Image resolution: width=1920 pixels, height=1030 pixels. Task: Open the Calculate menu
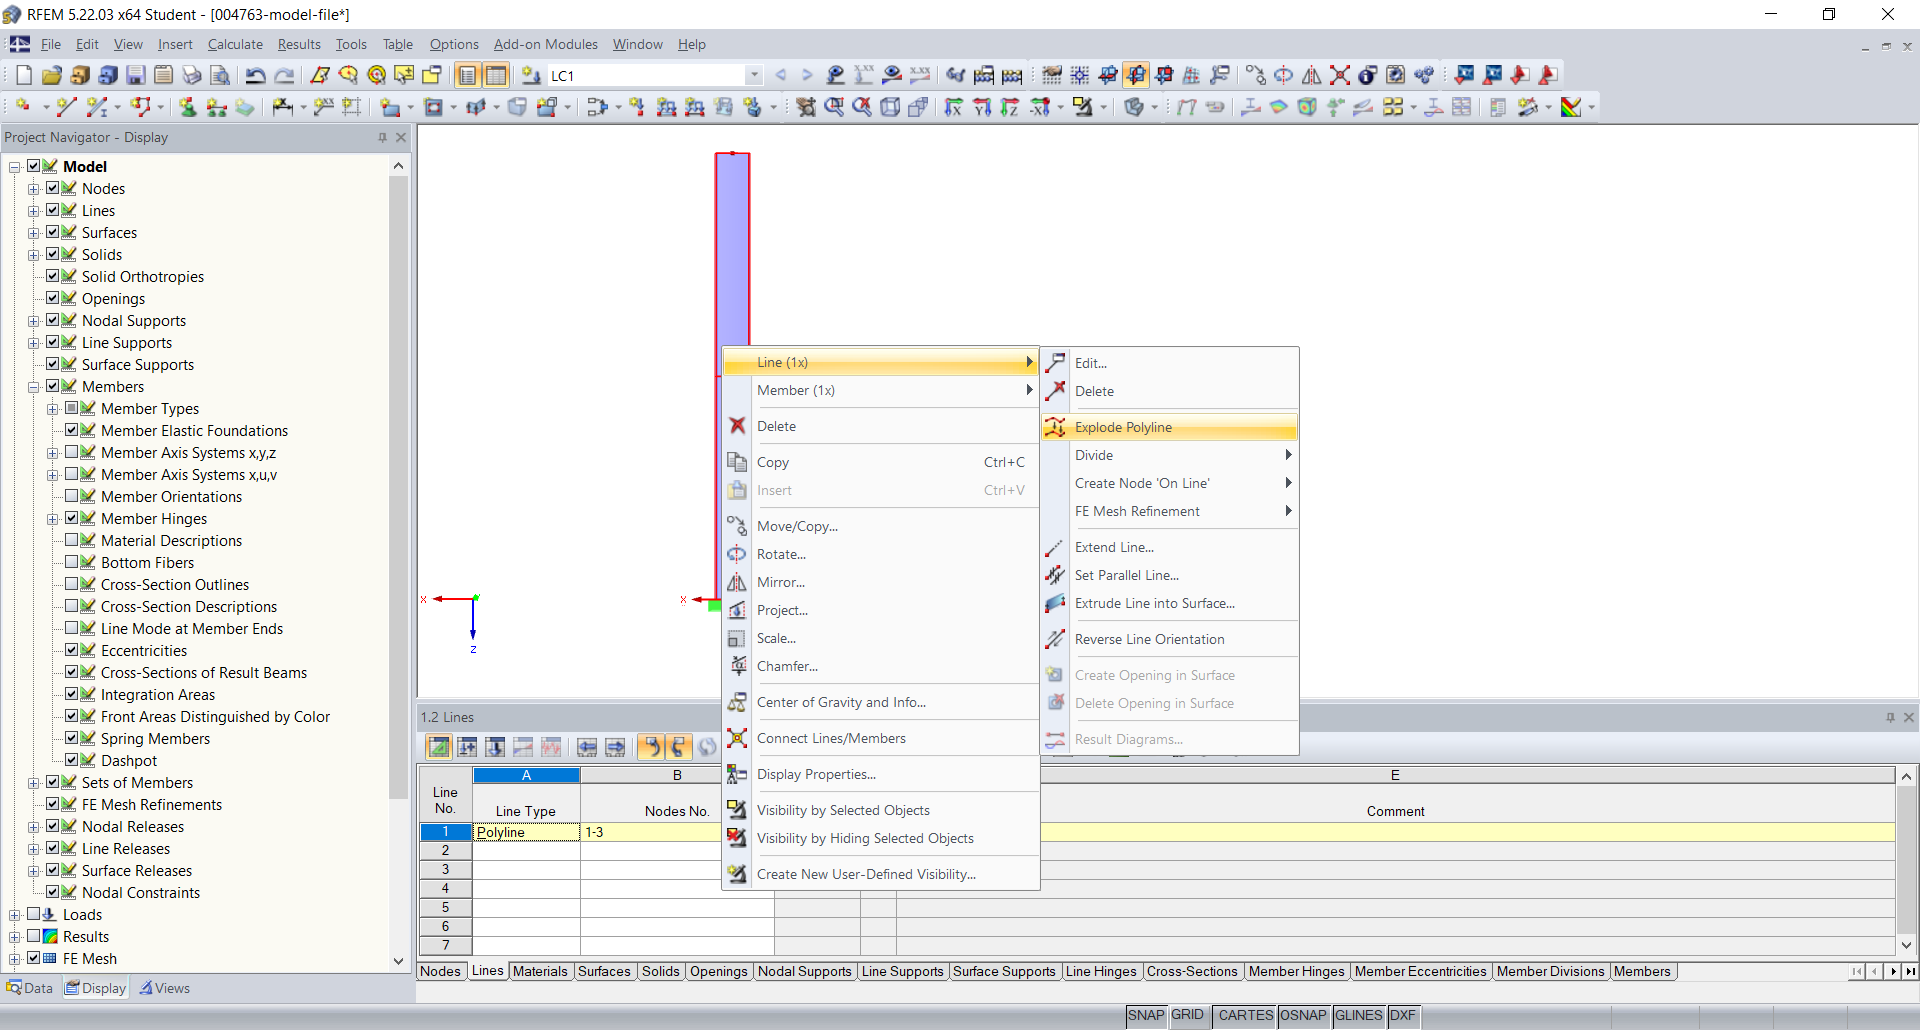(235, 44)
